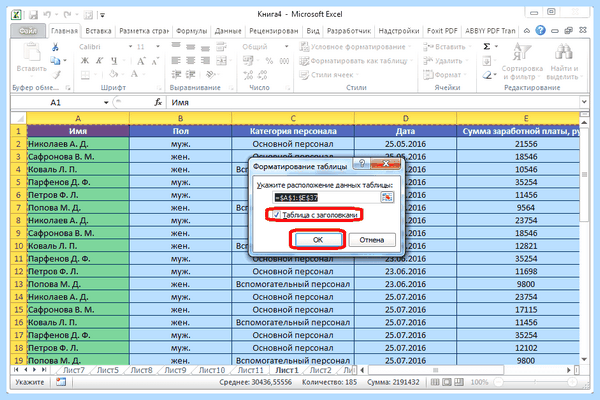The height and width of the screenshot is (400, 600).
Task: Click the Format Painter brush icon
Action: click(57, 75)
